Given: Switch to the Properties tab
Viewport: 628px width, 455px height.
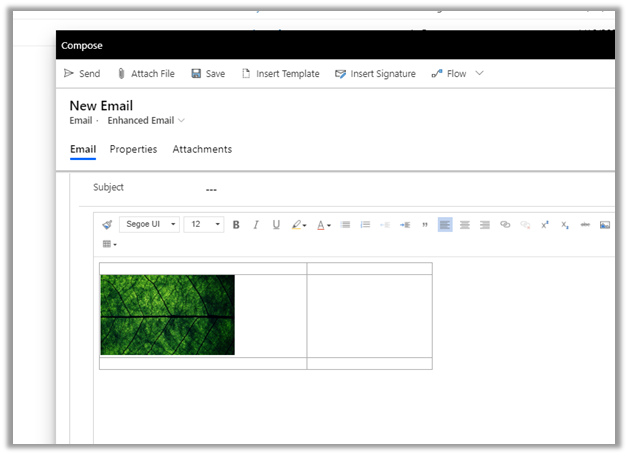Looking at the screenshot, I should tap(133, 149).
